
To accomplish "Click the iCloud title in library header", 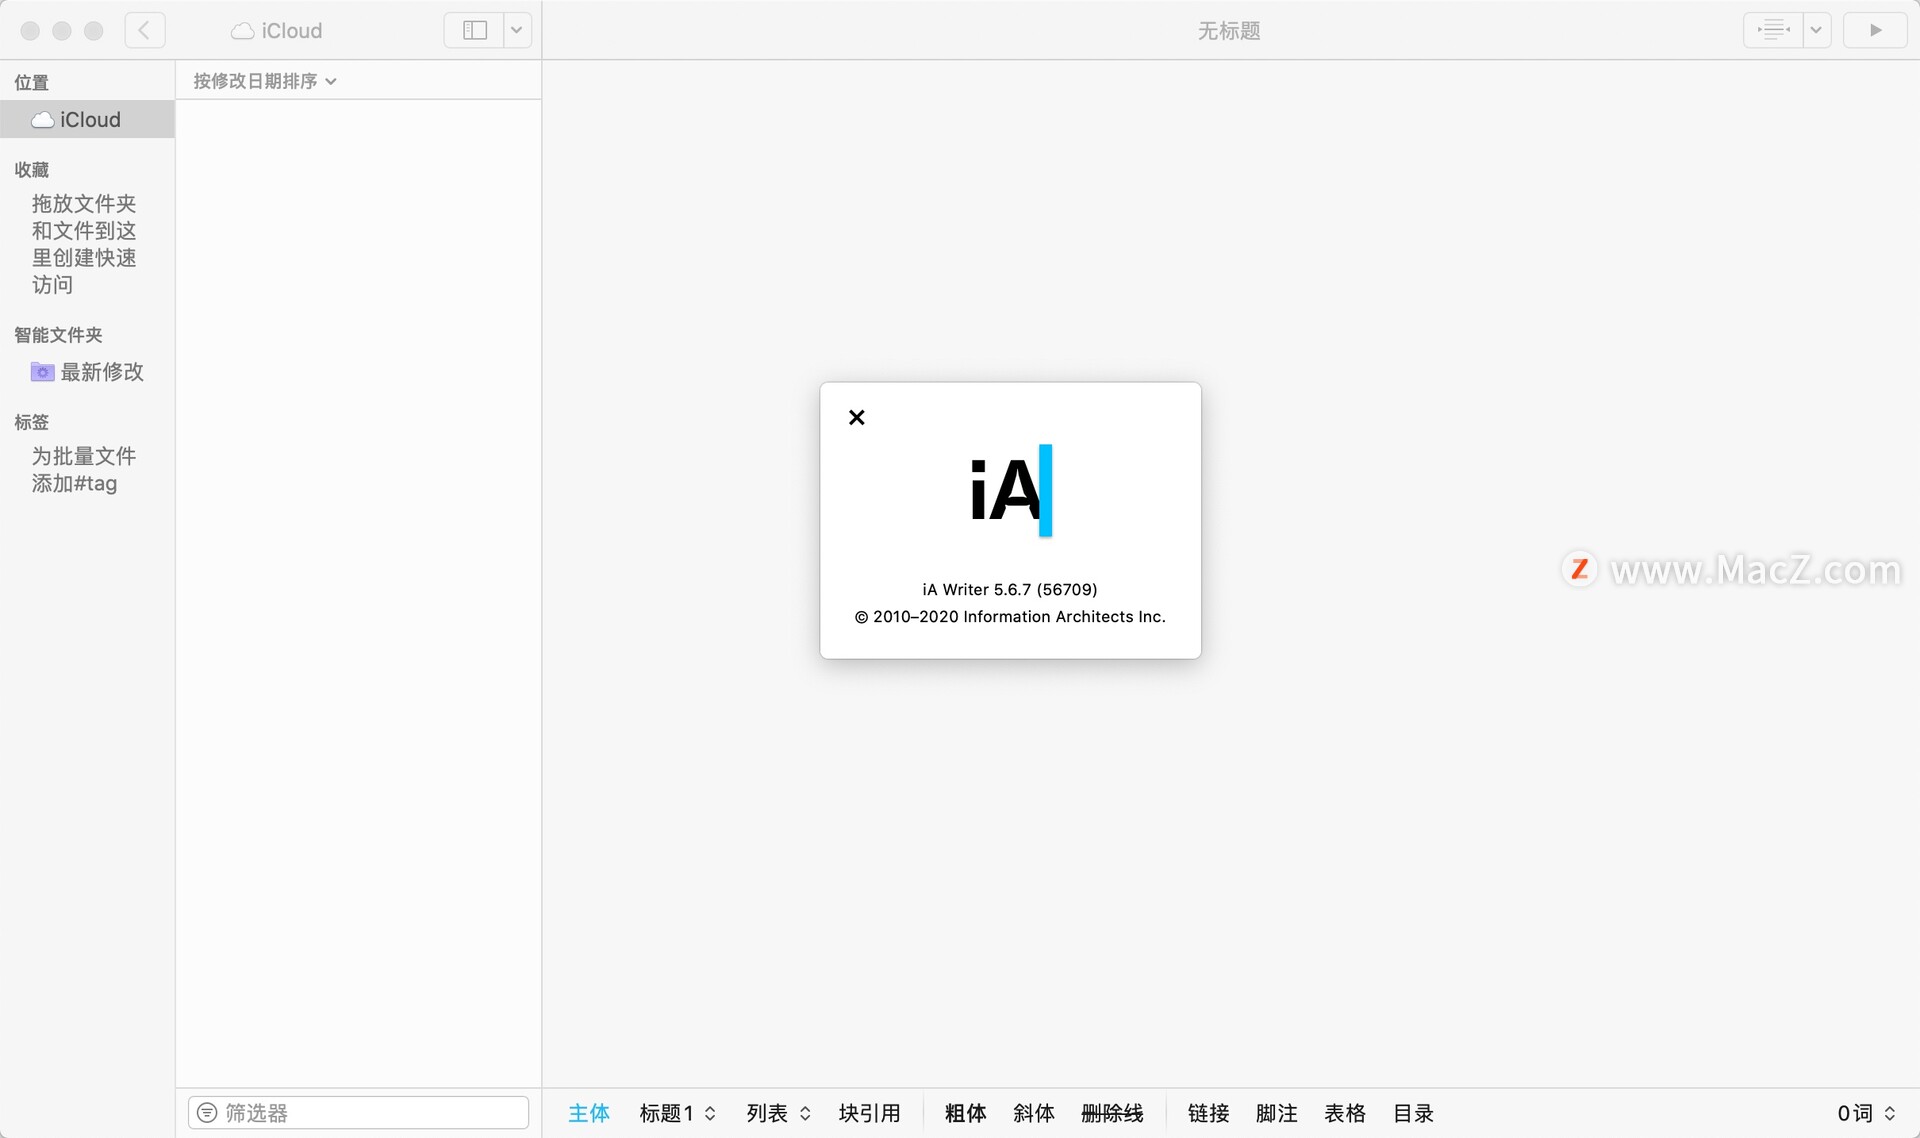I will (277, 31).
